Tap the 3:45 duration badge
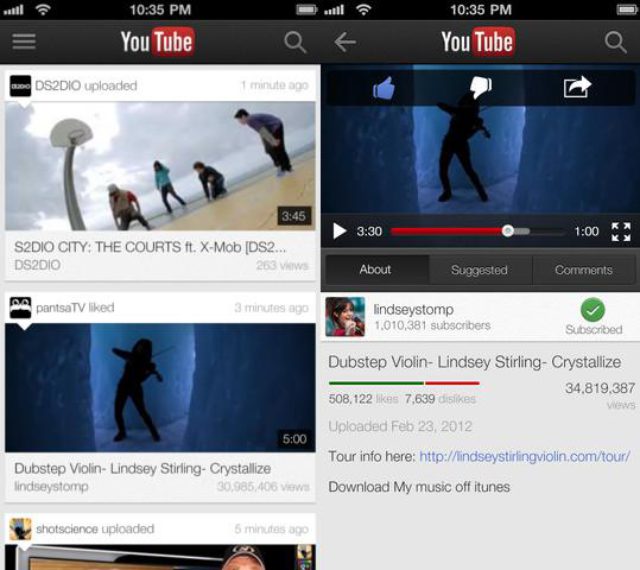The width and height of the screenshot is (640, 570). coord(294,216)
